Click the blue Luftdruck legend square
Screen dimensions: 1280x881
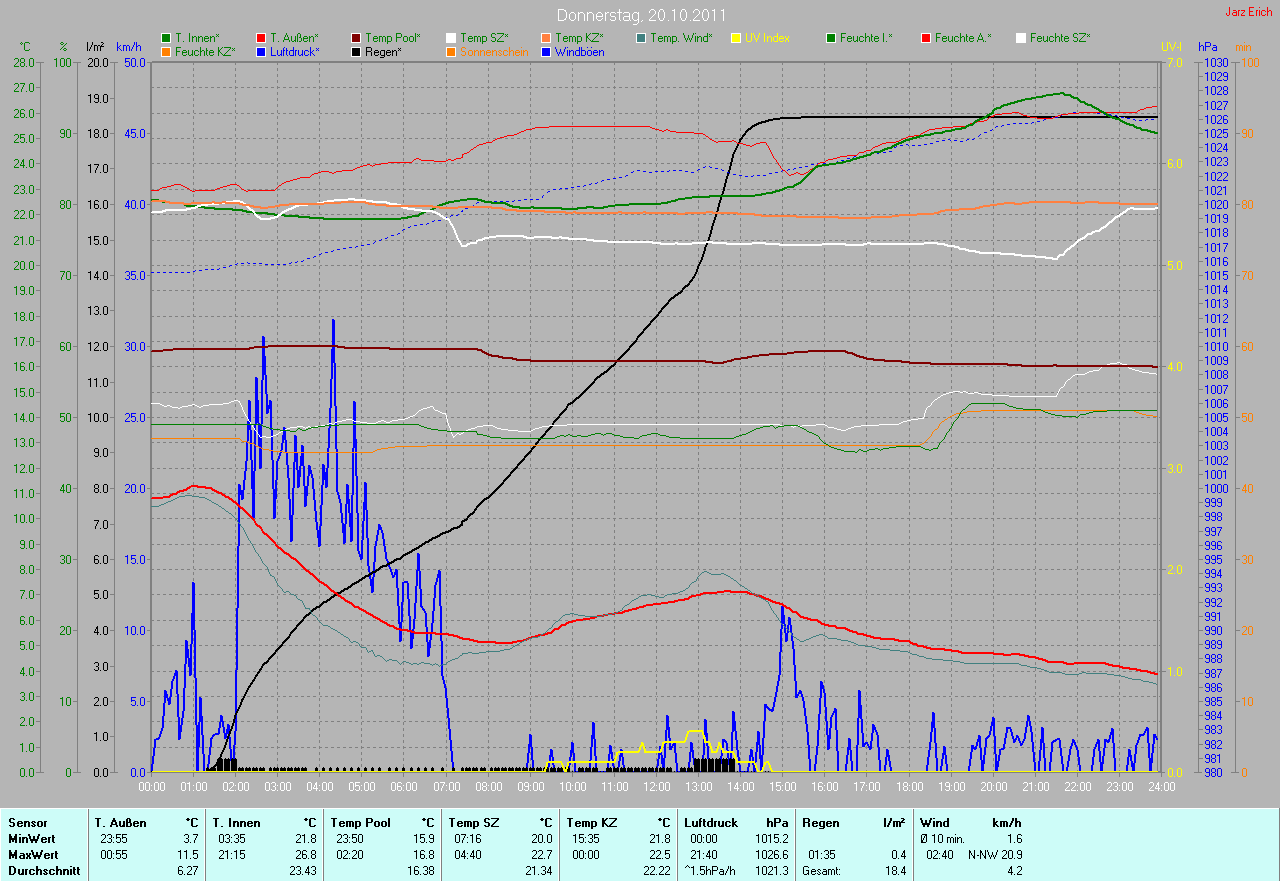tap(261, 51)
